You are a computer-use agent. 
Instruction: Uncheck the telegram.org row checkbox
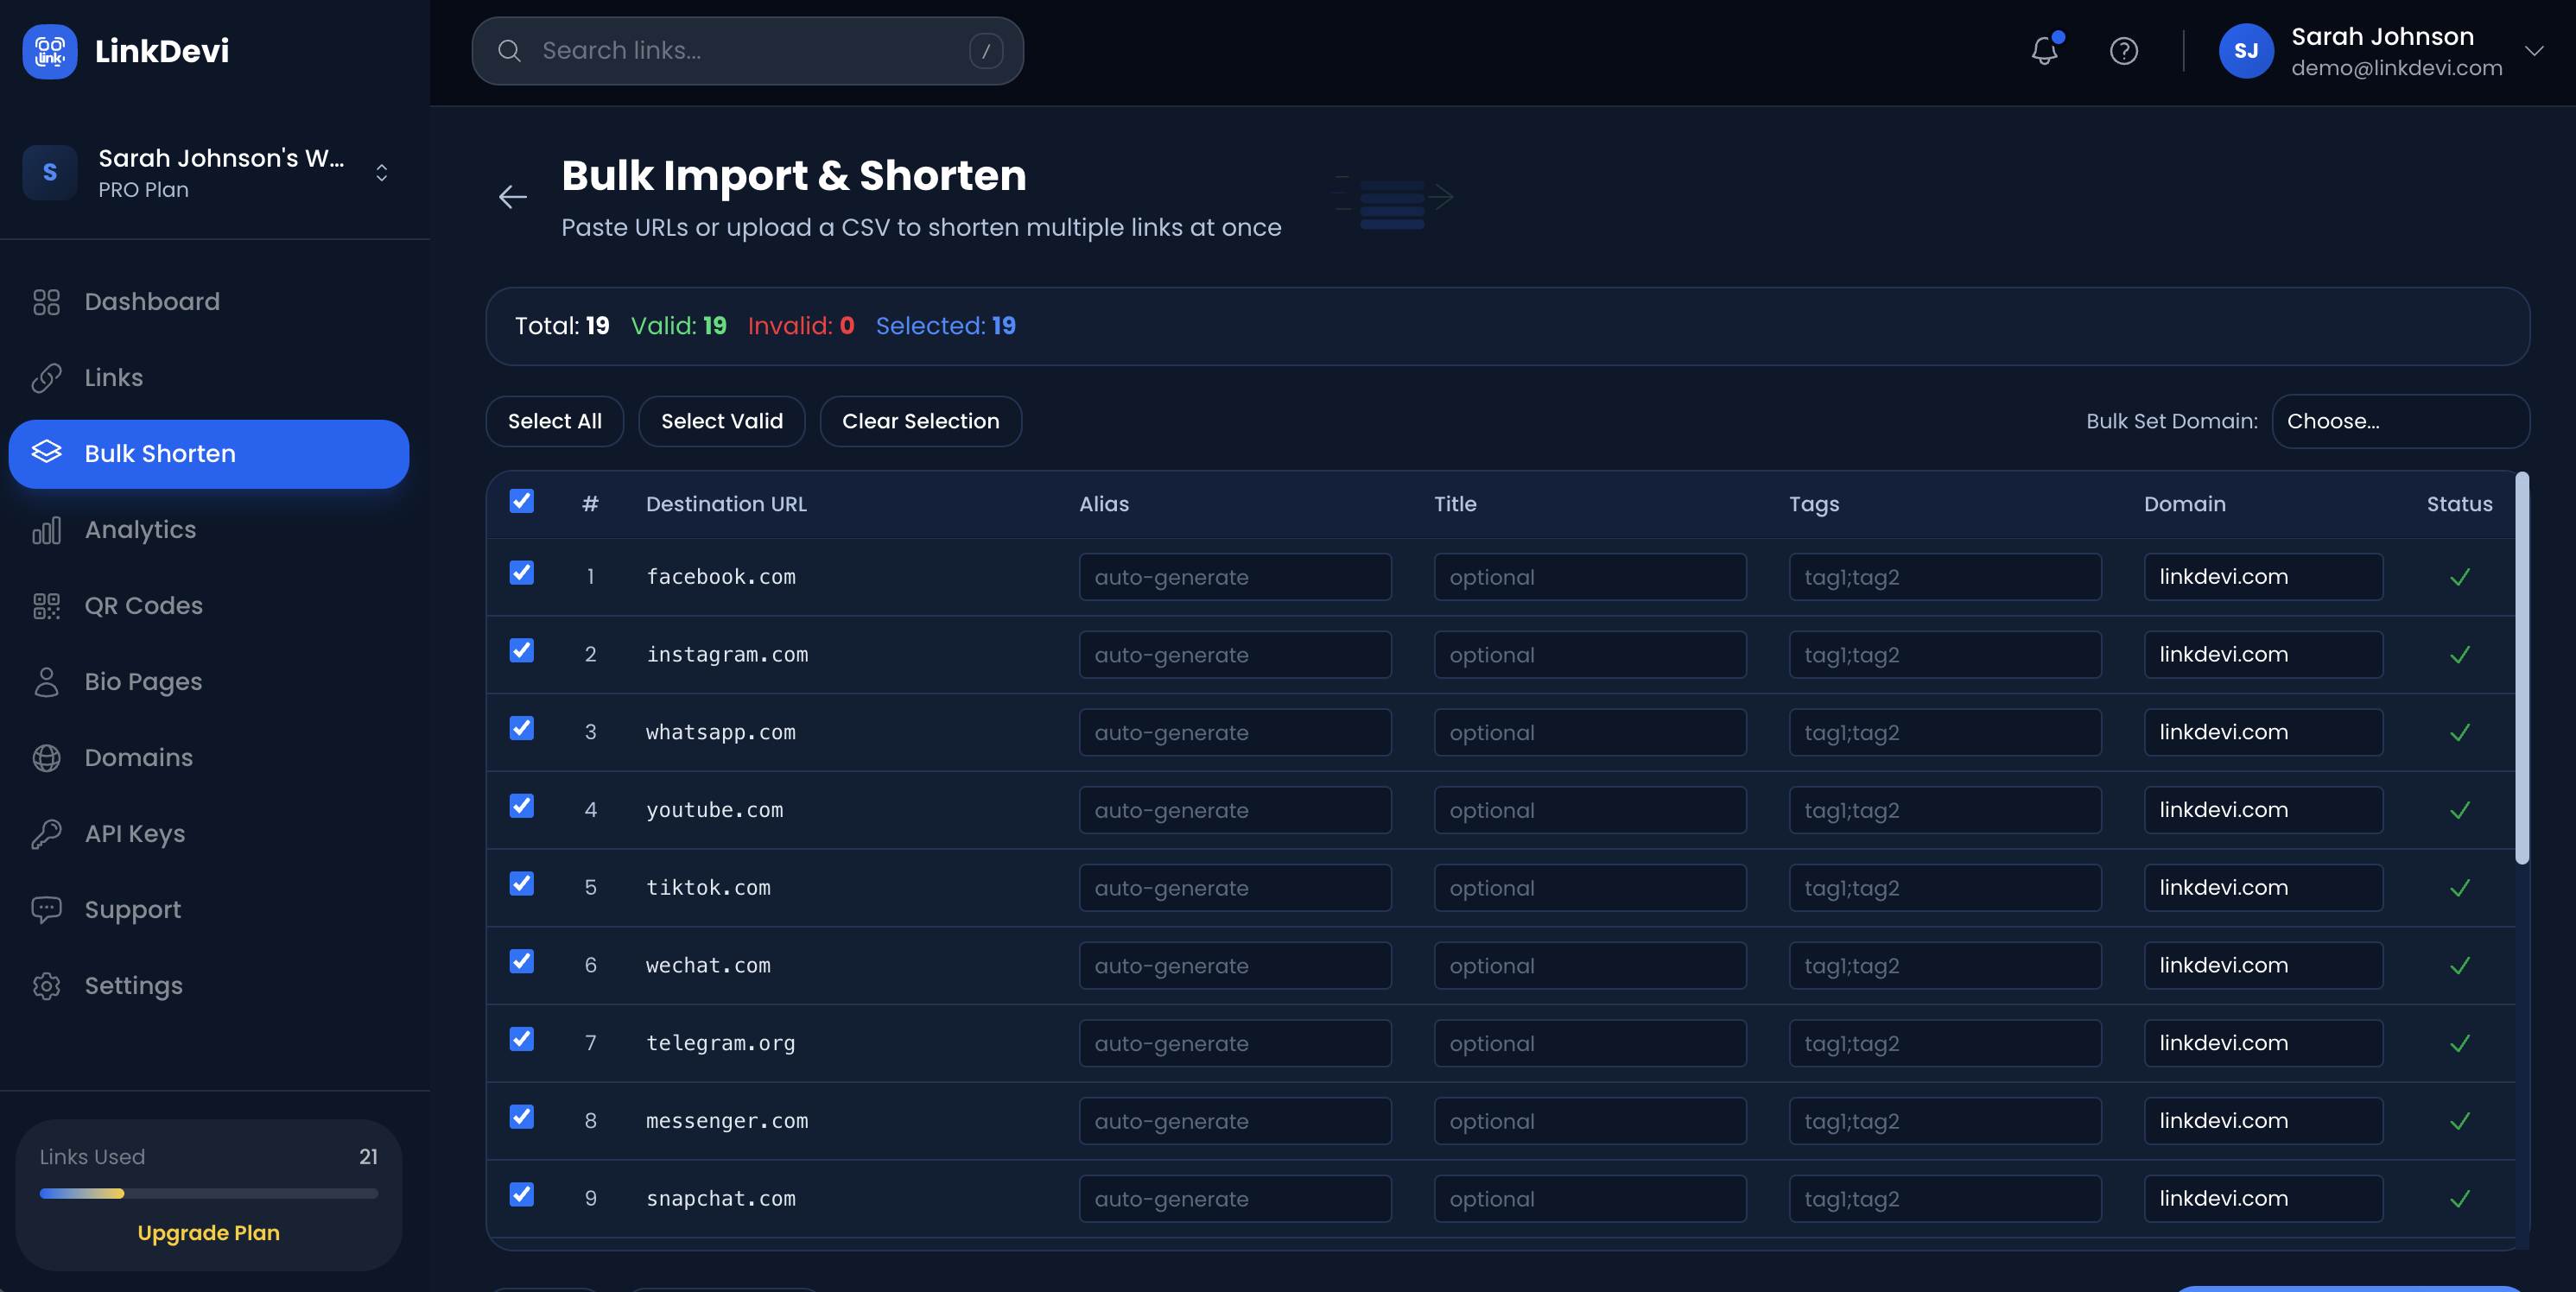(x=522, y=1040)
